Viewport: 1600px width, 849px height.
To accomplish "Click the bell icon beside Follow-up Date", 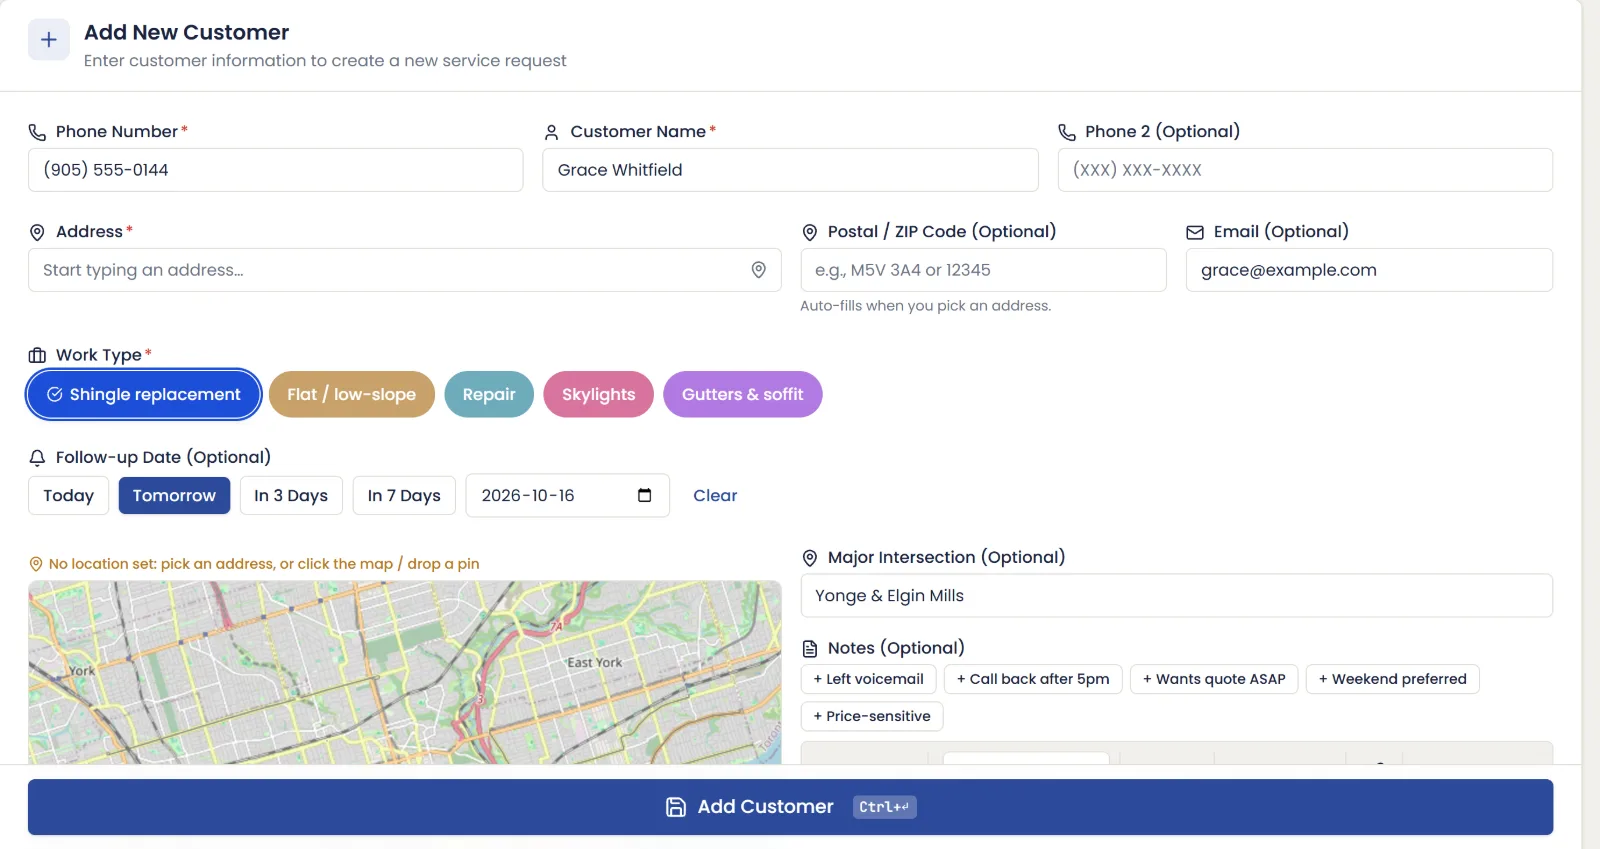I will click(37, 458).
